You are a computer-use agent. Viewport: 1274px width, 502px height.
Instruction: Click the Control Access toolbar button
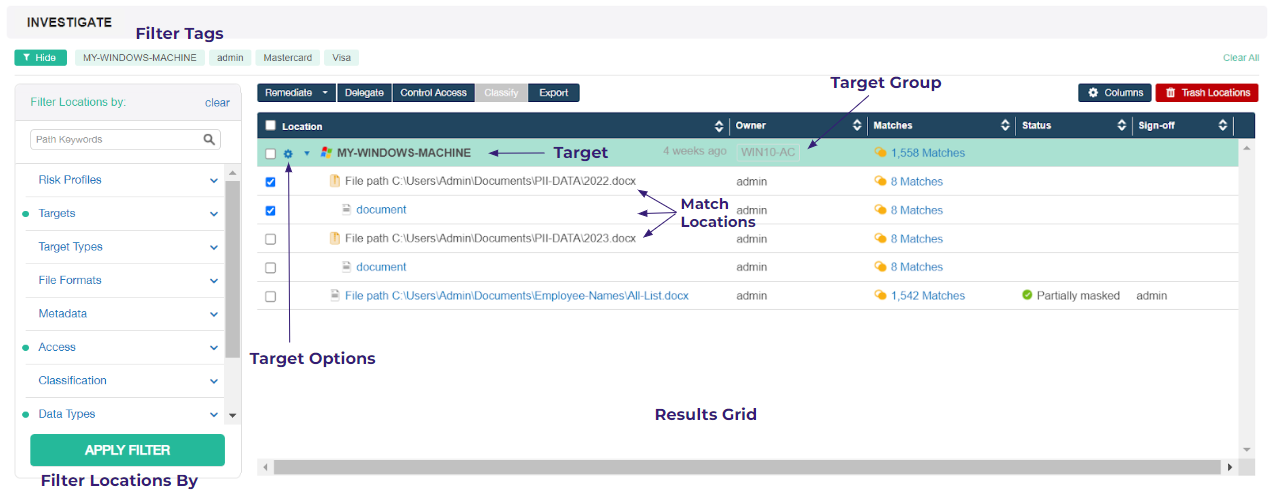pyautogui.click(x=433, y=93)
